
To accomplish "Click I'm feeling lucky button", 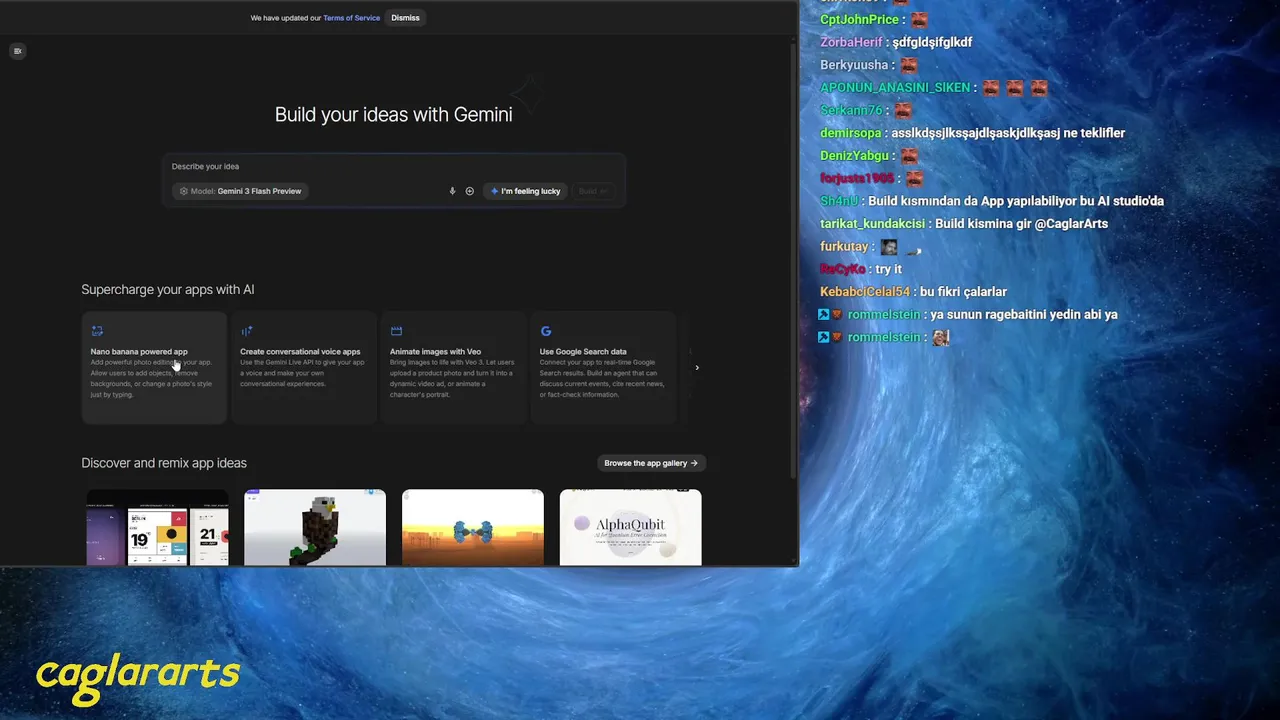I will coord(525,191).
